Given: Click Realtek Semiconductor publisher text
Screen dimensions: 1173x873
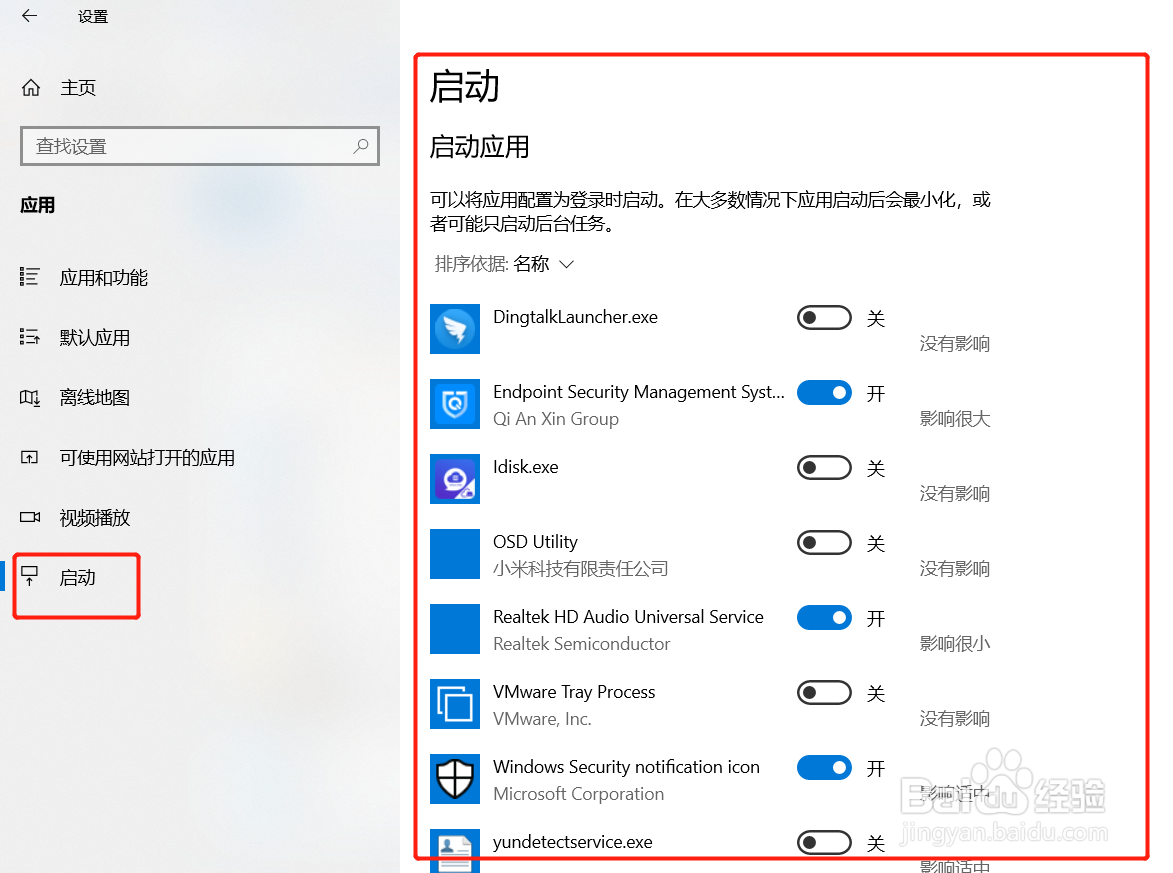Looking at the screenshot, I should coord(581,643).
